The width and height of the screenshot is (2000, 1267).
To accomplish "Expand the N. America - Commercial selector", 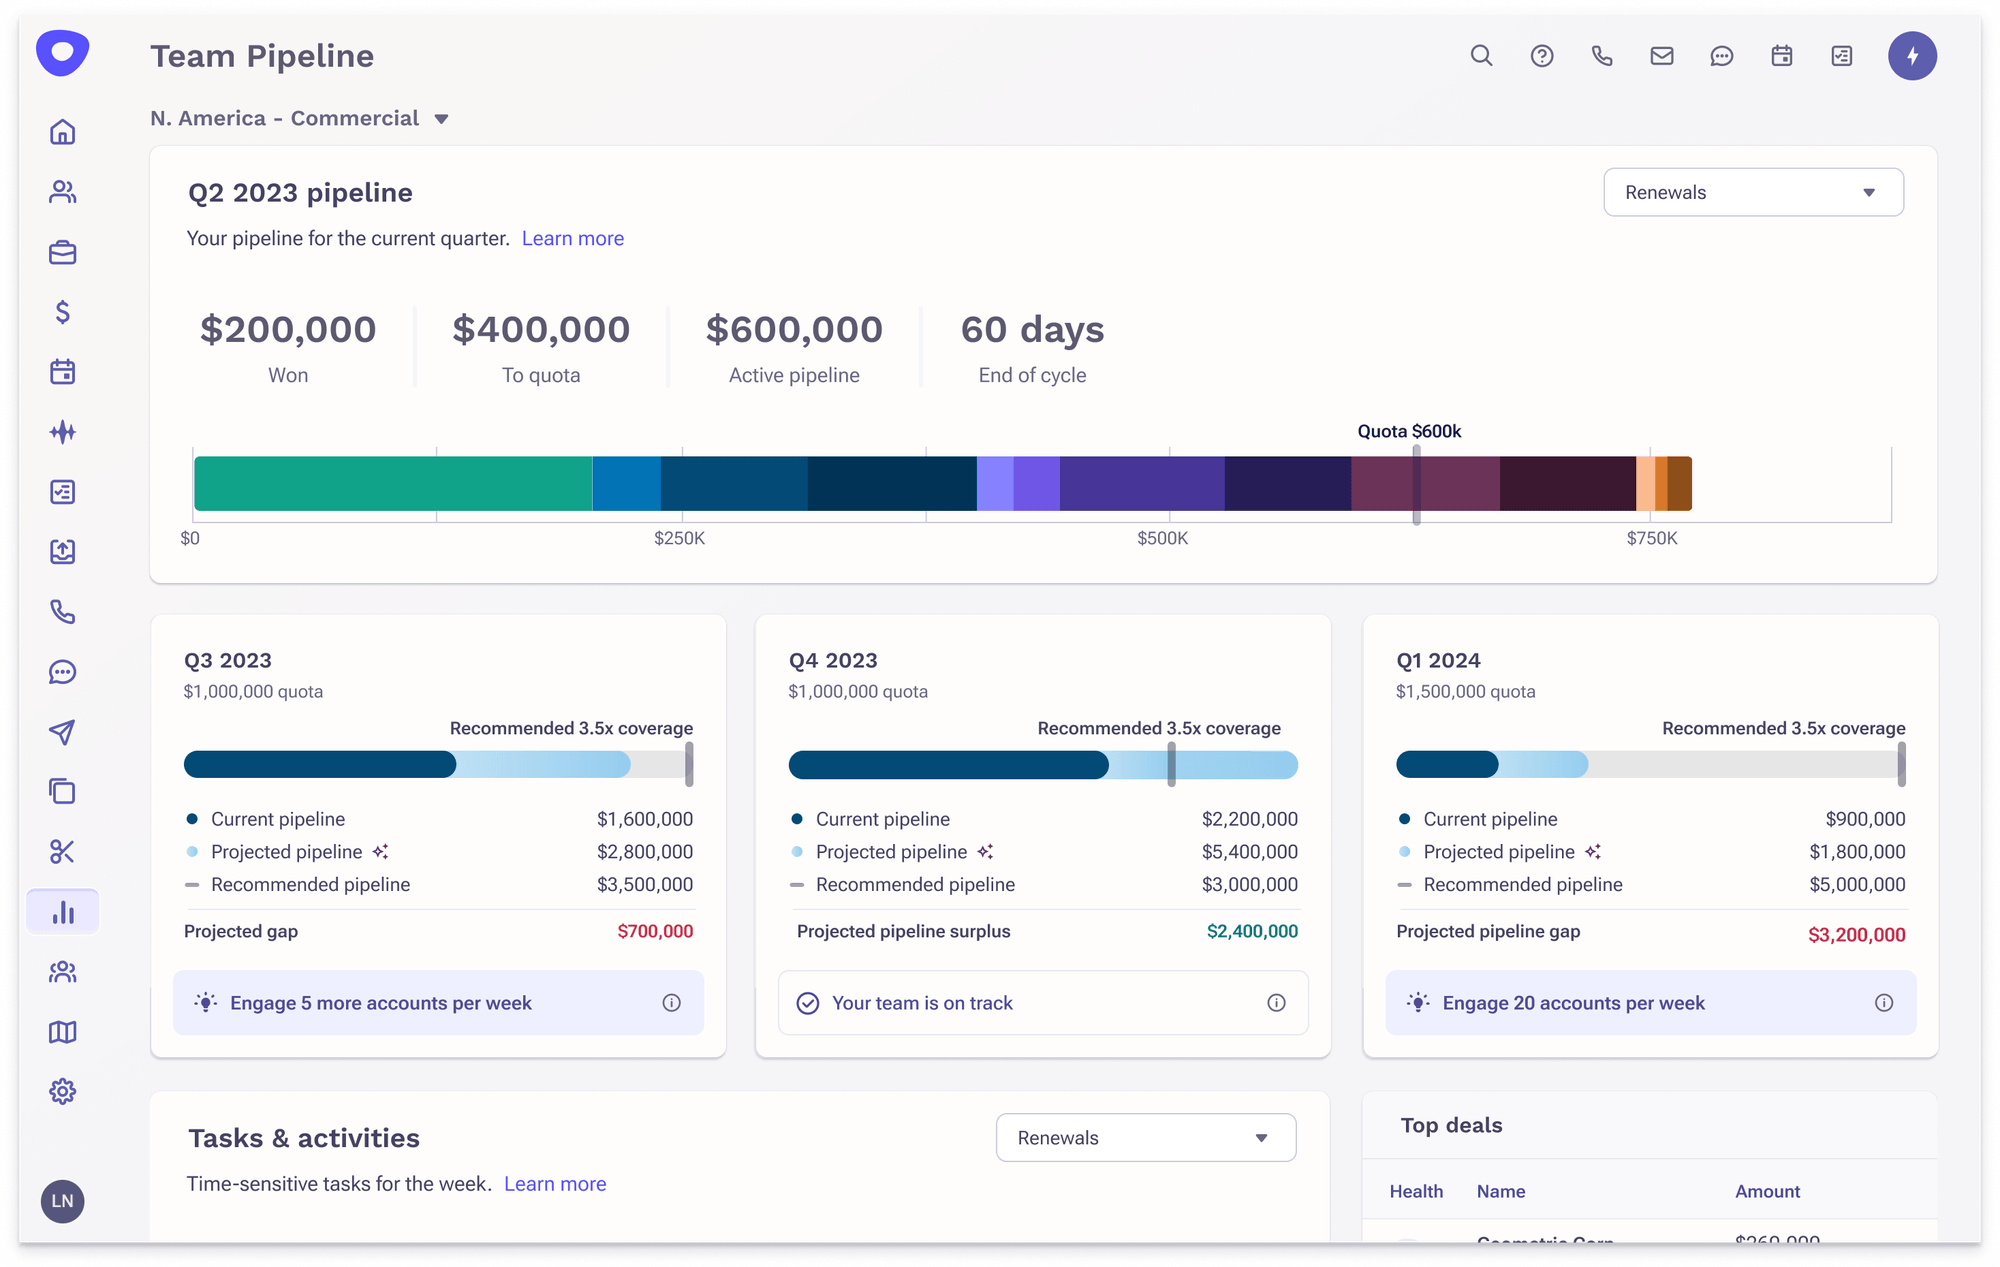I will pyautogui.click(x=300, y=119).
